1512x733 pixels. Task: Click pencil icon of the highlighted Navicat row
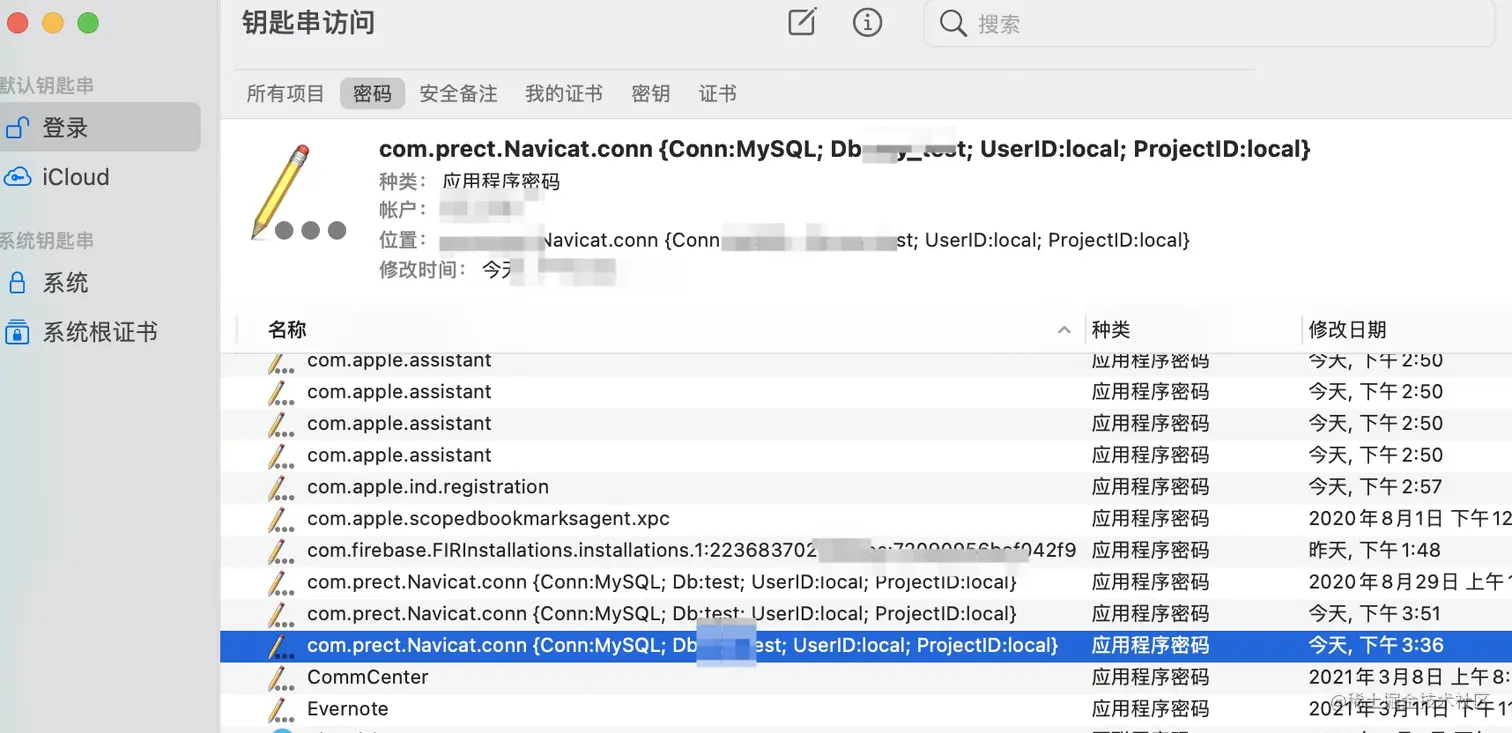pyautogui.click(x=279, y=646)
